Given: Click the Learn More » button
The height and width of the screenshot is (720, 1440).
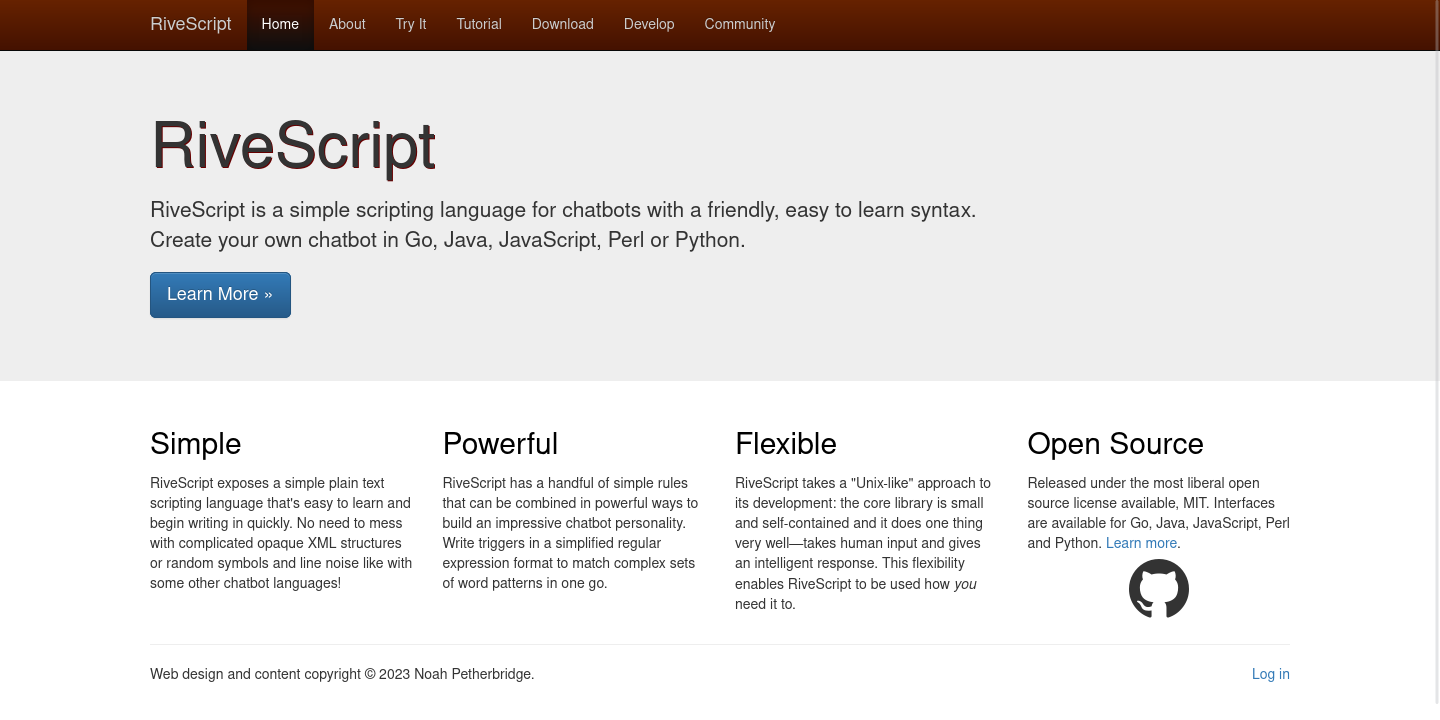Looking at the screenshot, I should click(220, 295).
